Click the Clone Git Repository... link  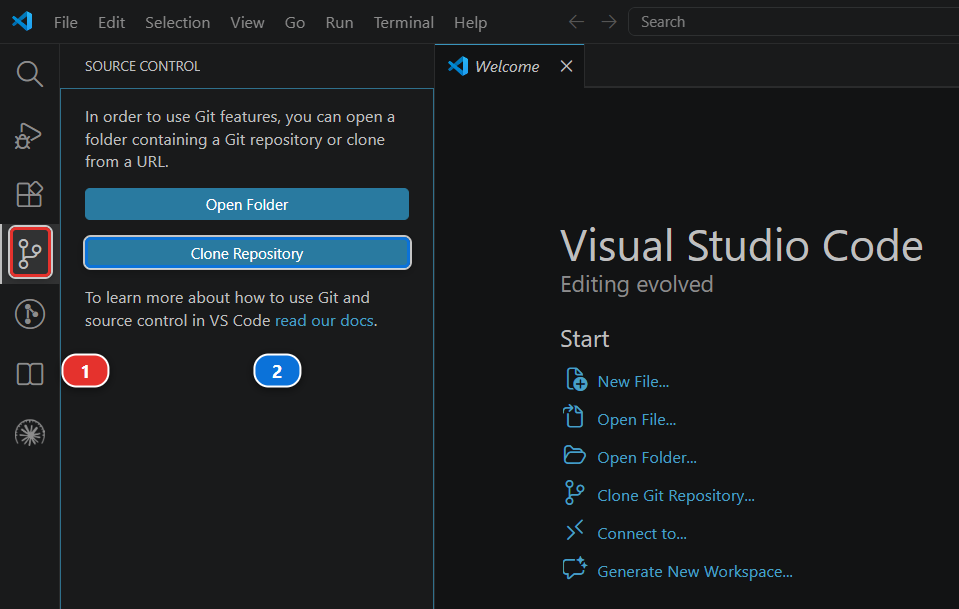(x=676, y=495)
